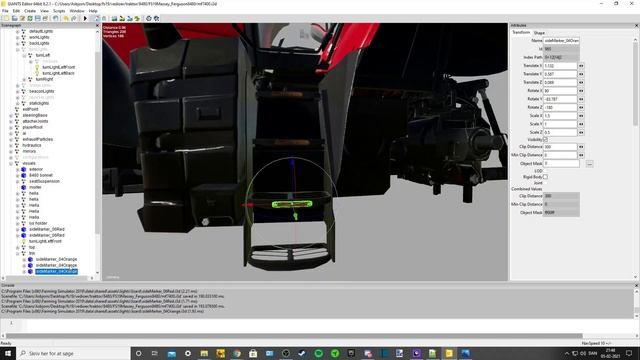Click the blue terrain paint tool icon

pyautogui.click(x=129, y=18)
